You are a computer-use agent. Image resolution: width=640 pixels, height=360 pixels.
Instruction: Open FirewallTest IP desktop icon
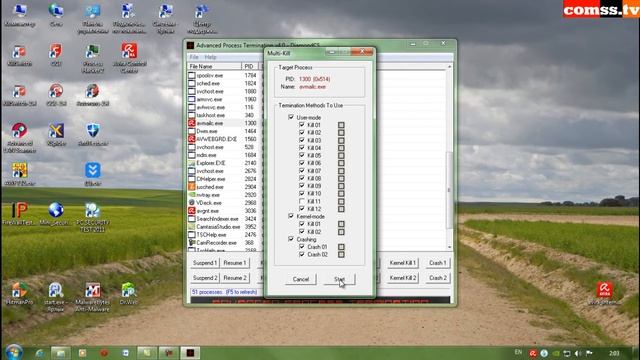(x=18, y=214)
